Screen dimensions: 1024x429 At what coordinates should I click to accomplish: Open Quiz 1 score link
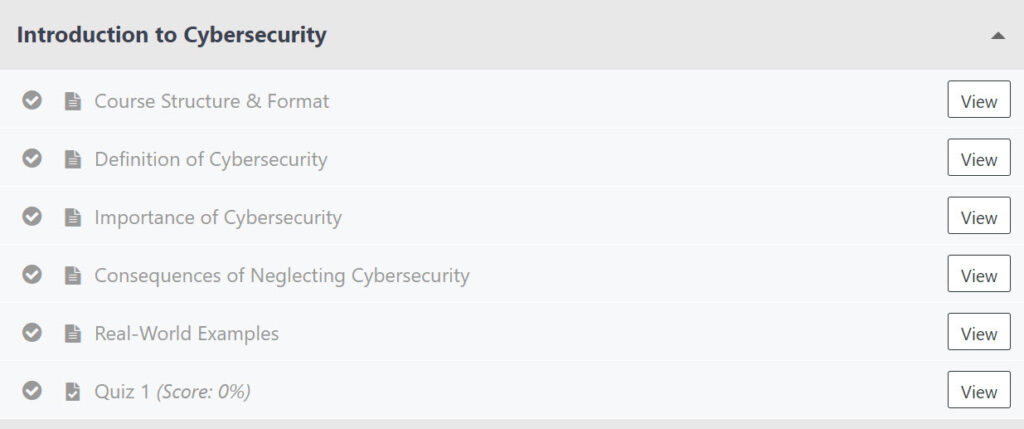(172, 391)
